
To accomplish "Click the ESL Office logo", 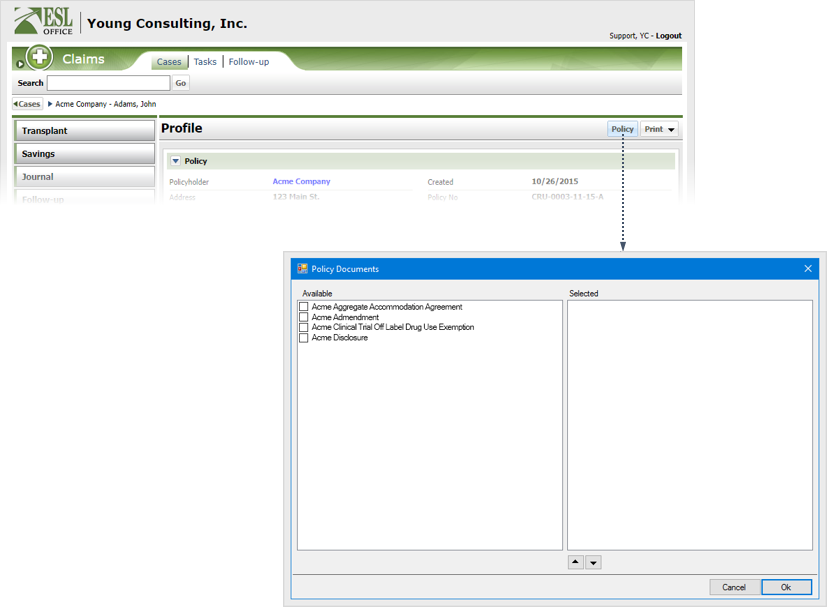I will point(44,20).
